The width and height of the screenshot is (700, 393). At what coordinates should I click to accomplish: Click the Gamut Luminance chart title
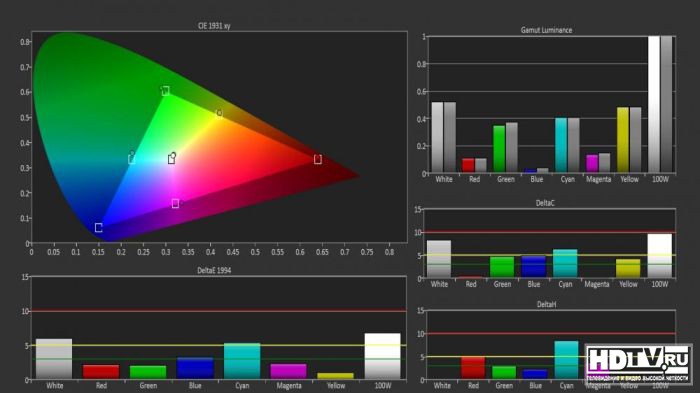546,30
